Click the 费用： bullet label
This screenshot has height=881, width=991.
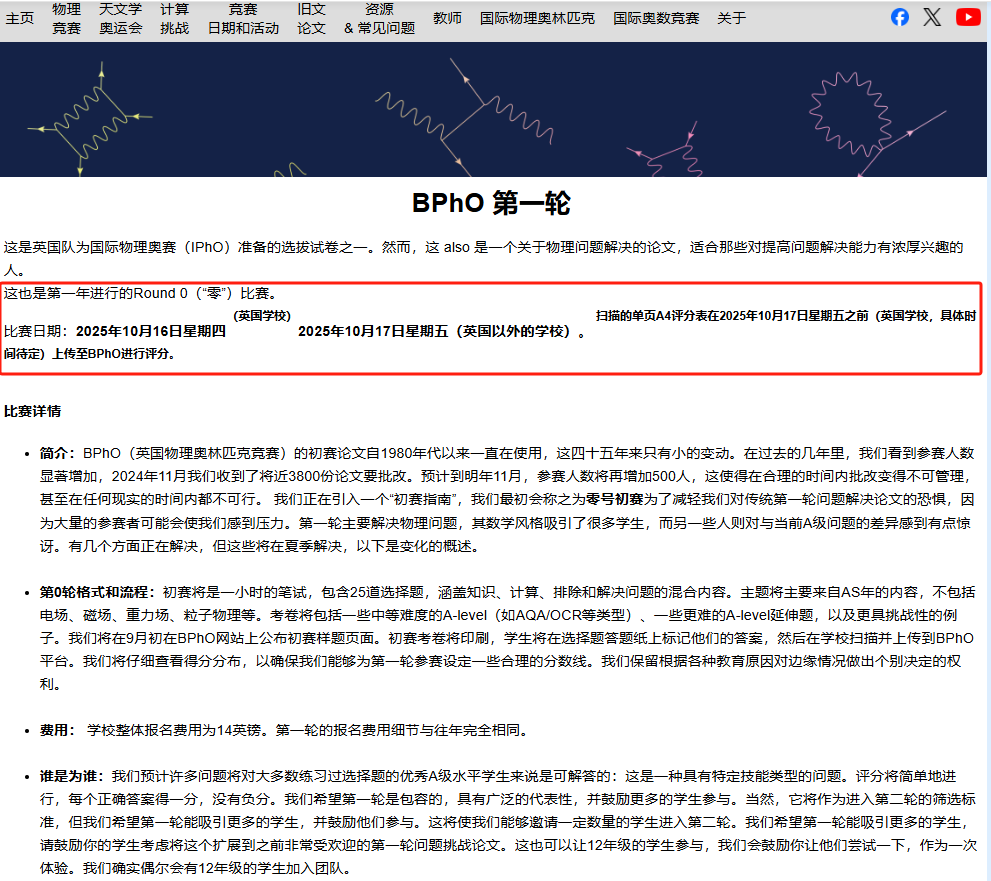pos(59,730)
